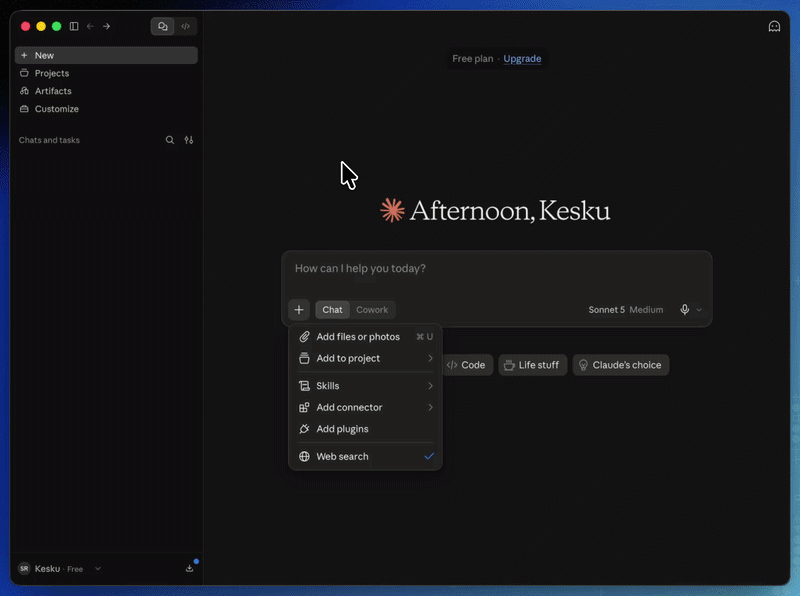
Task: Switch to chat mode icon in title bar
Action: click(x=163, y=26)
